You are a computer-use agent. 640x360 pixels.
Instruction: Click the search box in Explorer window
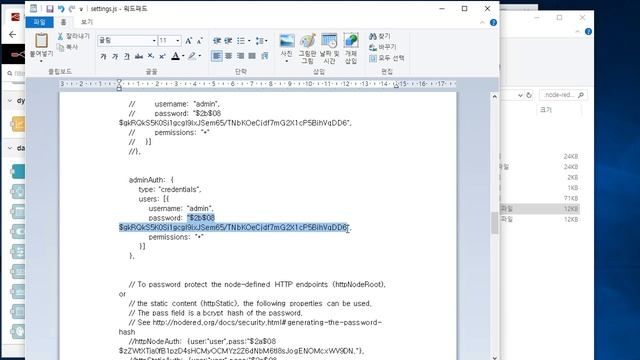pyautogui.click(x=563, y=95)
